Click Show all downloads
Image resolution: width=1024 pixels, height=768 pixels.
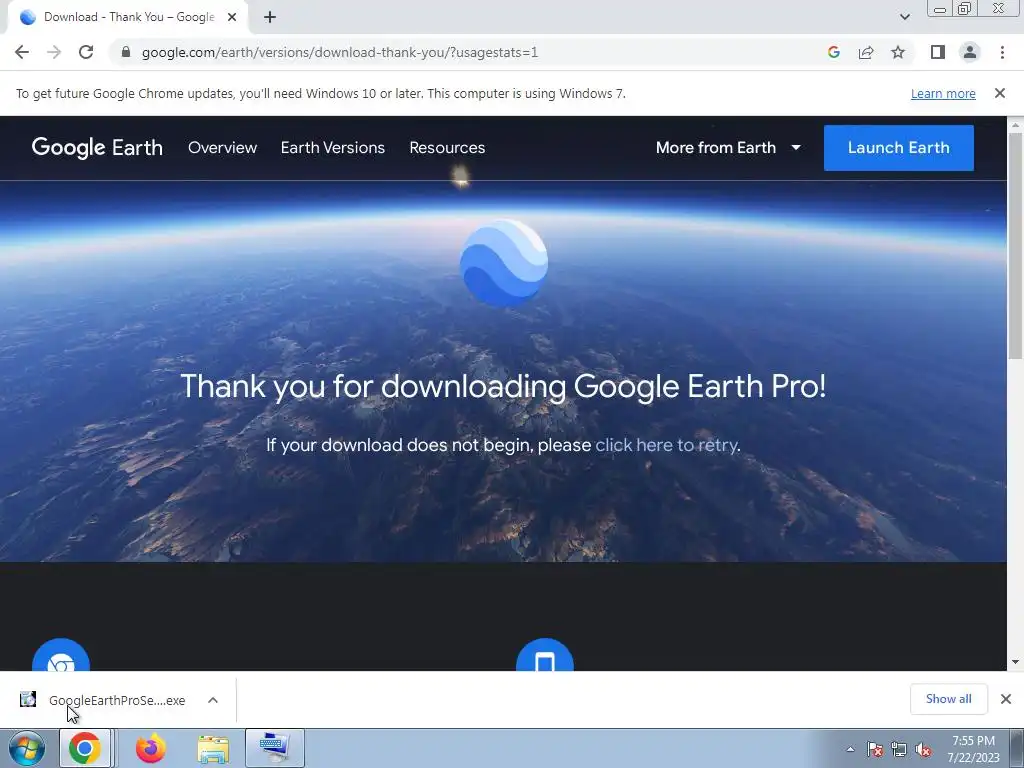coord(948,699)
